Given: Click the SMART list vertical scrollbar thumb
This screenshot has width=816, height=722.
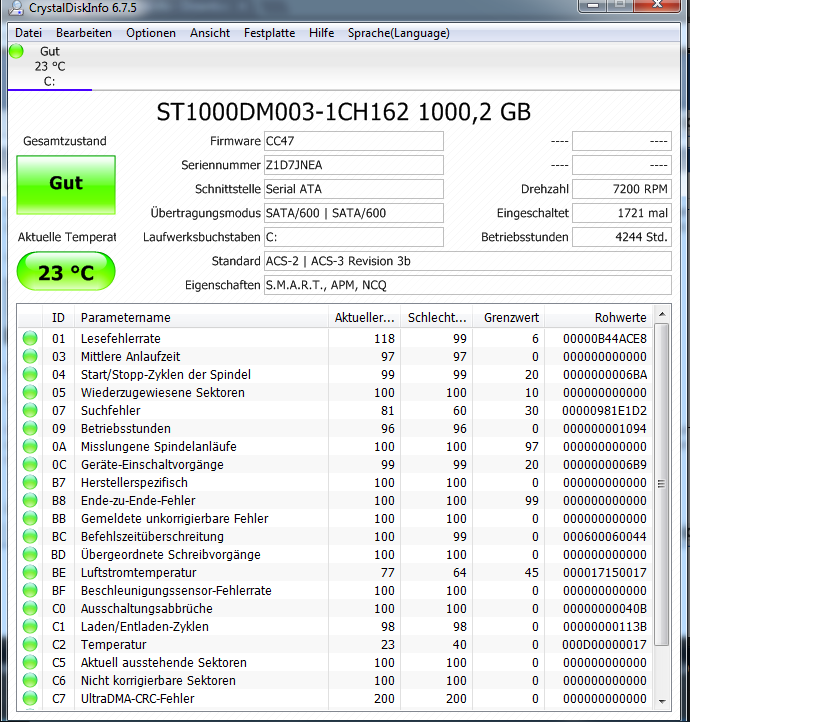Looking at the screenshot, I should tap(661, 484).
